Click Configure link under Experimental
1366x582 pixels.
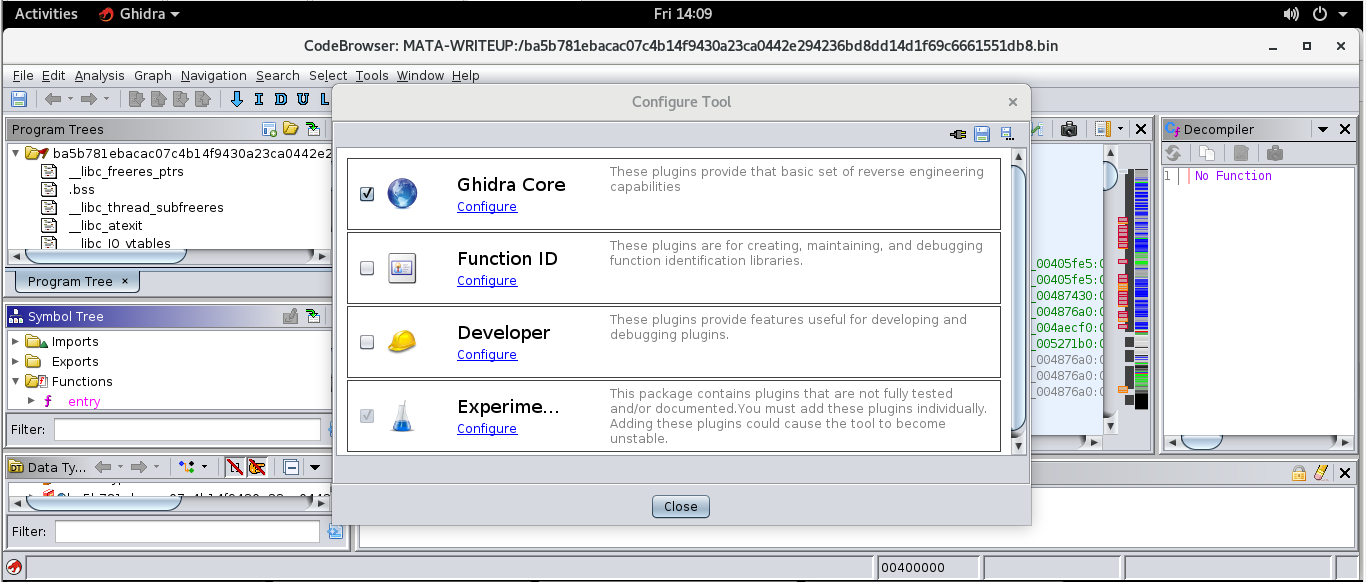point(487,429)
